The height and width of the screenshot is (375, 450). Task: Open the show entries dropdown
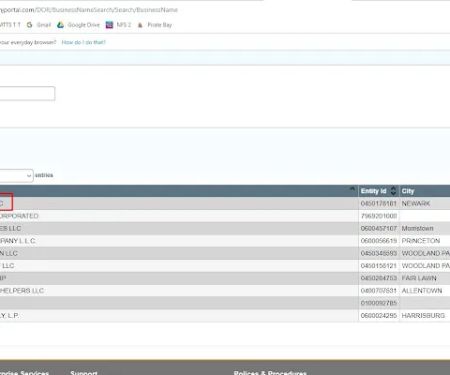[x=16, y=176]
